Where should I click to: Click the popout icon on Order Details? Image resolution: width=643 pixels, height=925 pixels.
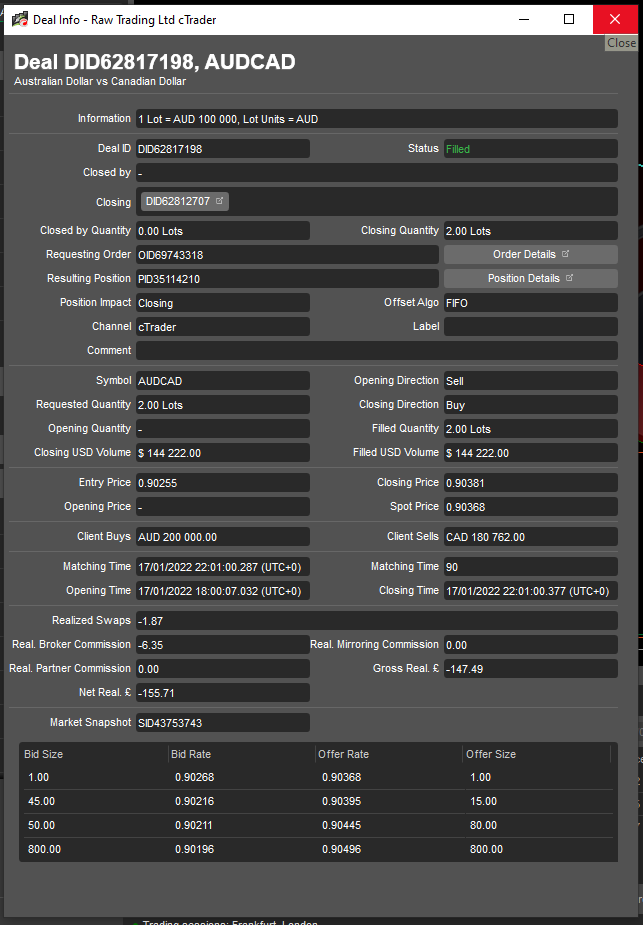pos(565,254)
